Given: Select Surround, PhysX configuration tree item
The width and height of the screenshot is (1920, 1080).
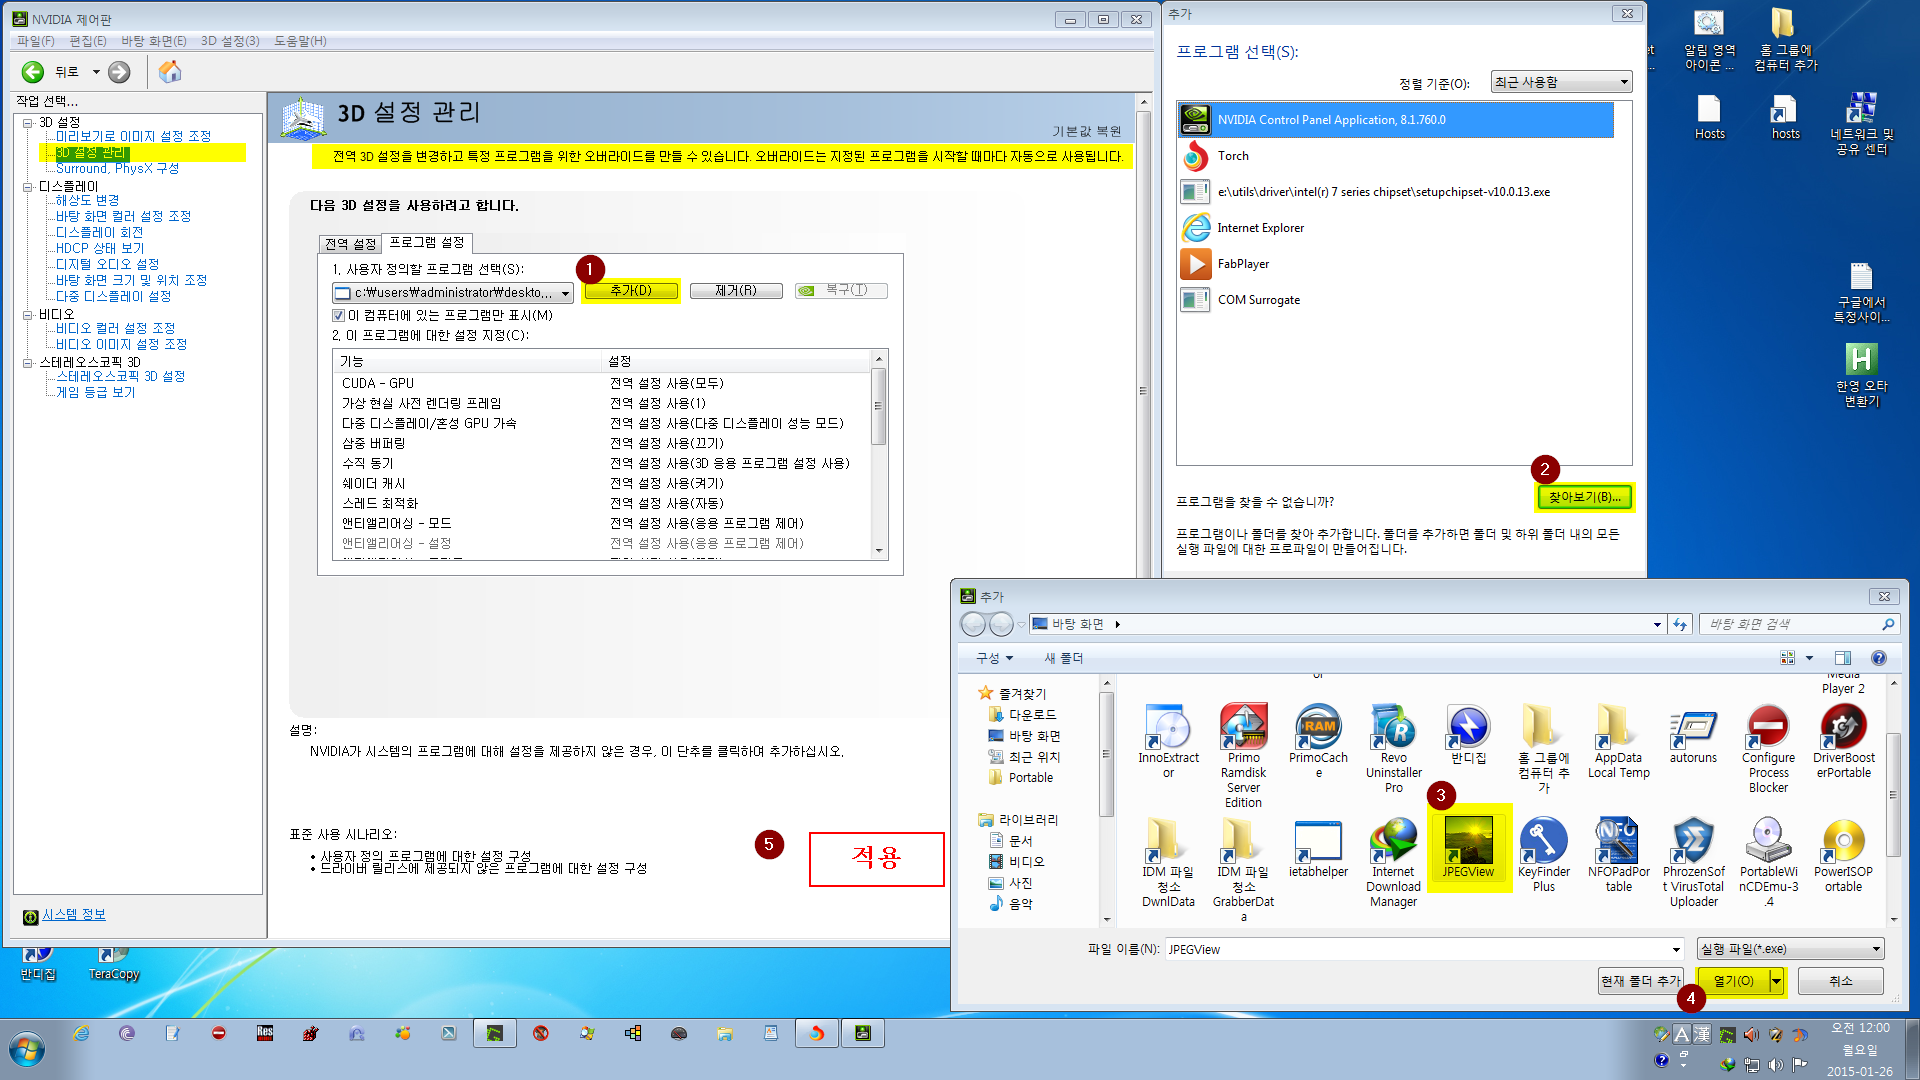Looking at the screenshot, I should click(x=117, y=168).
